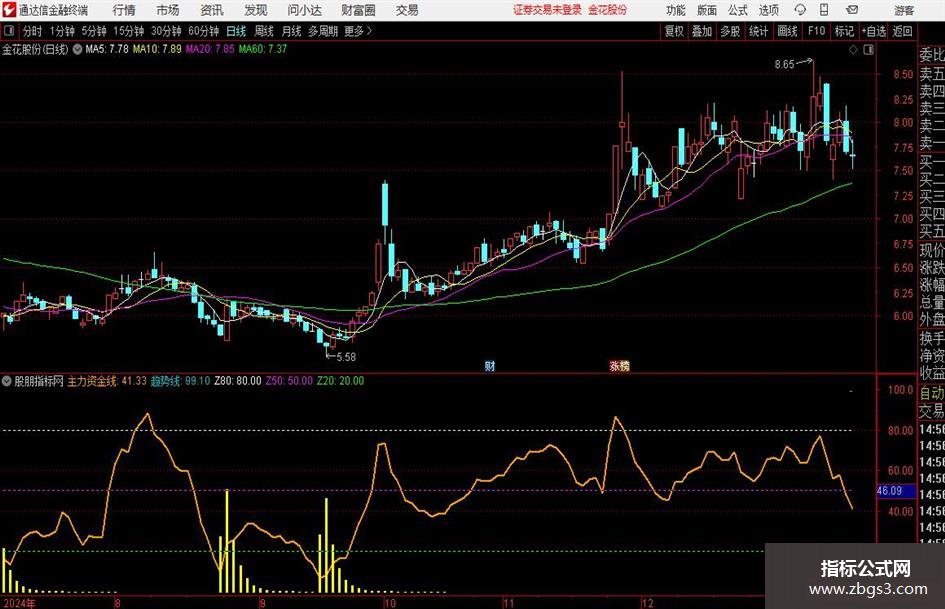Click the 标记 mark toolbar button

(844, 31)
